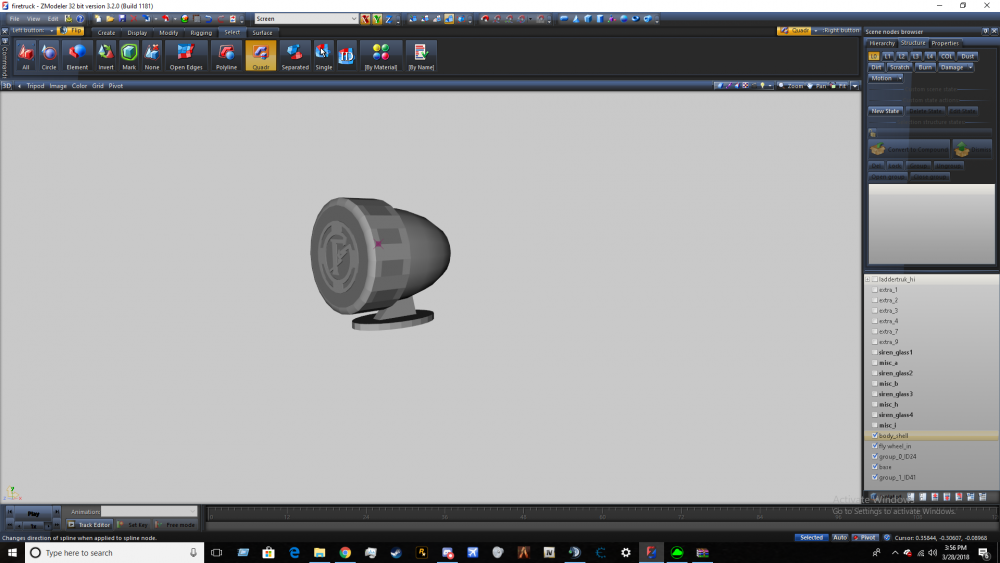1000x563 pixels.
Task: Open the viewport options dropdown arrow
Action: [855, 85]
